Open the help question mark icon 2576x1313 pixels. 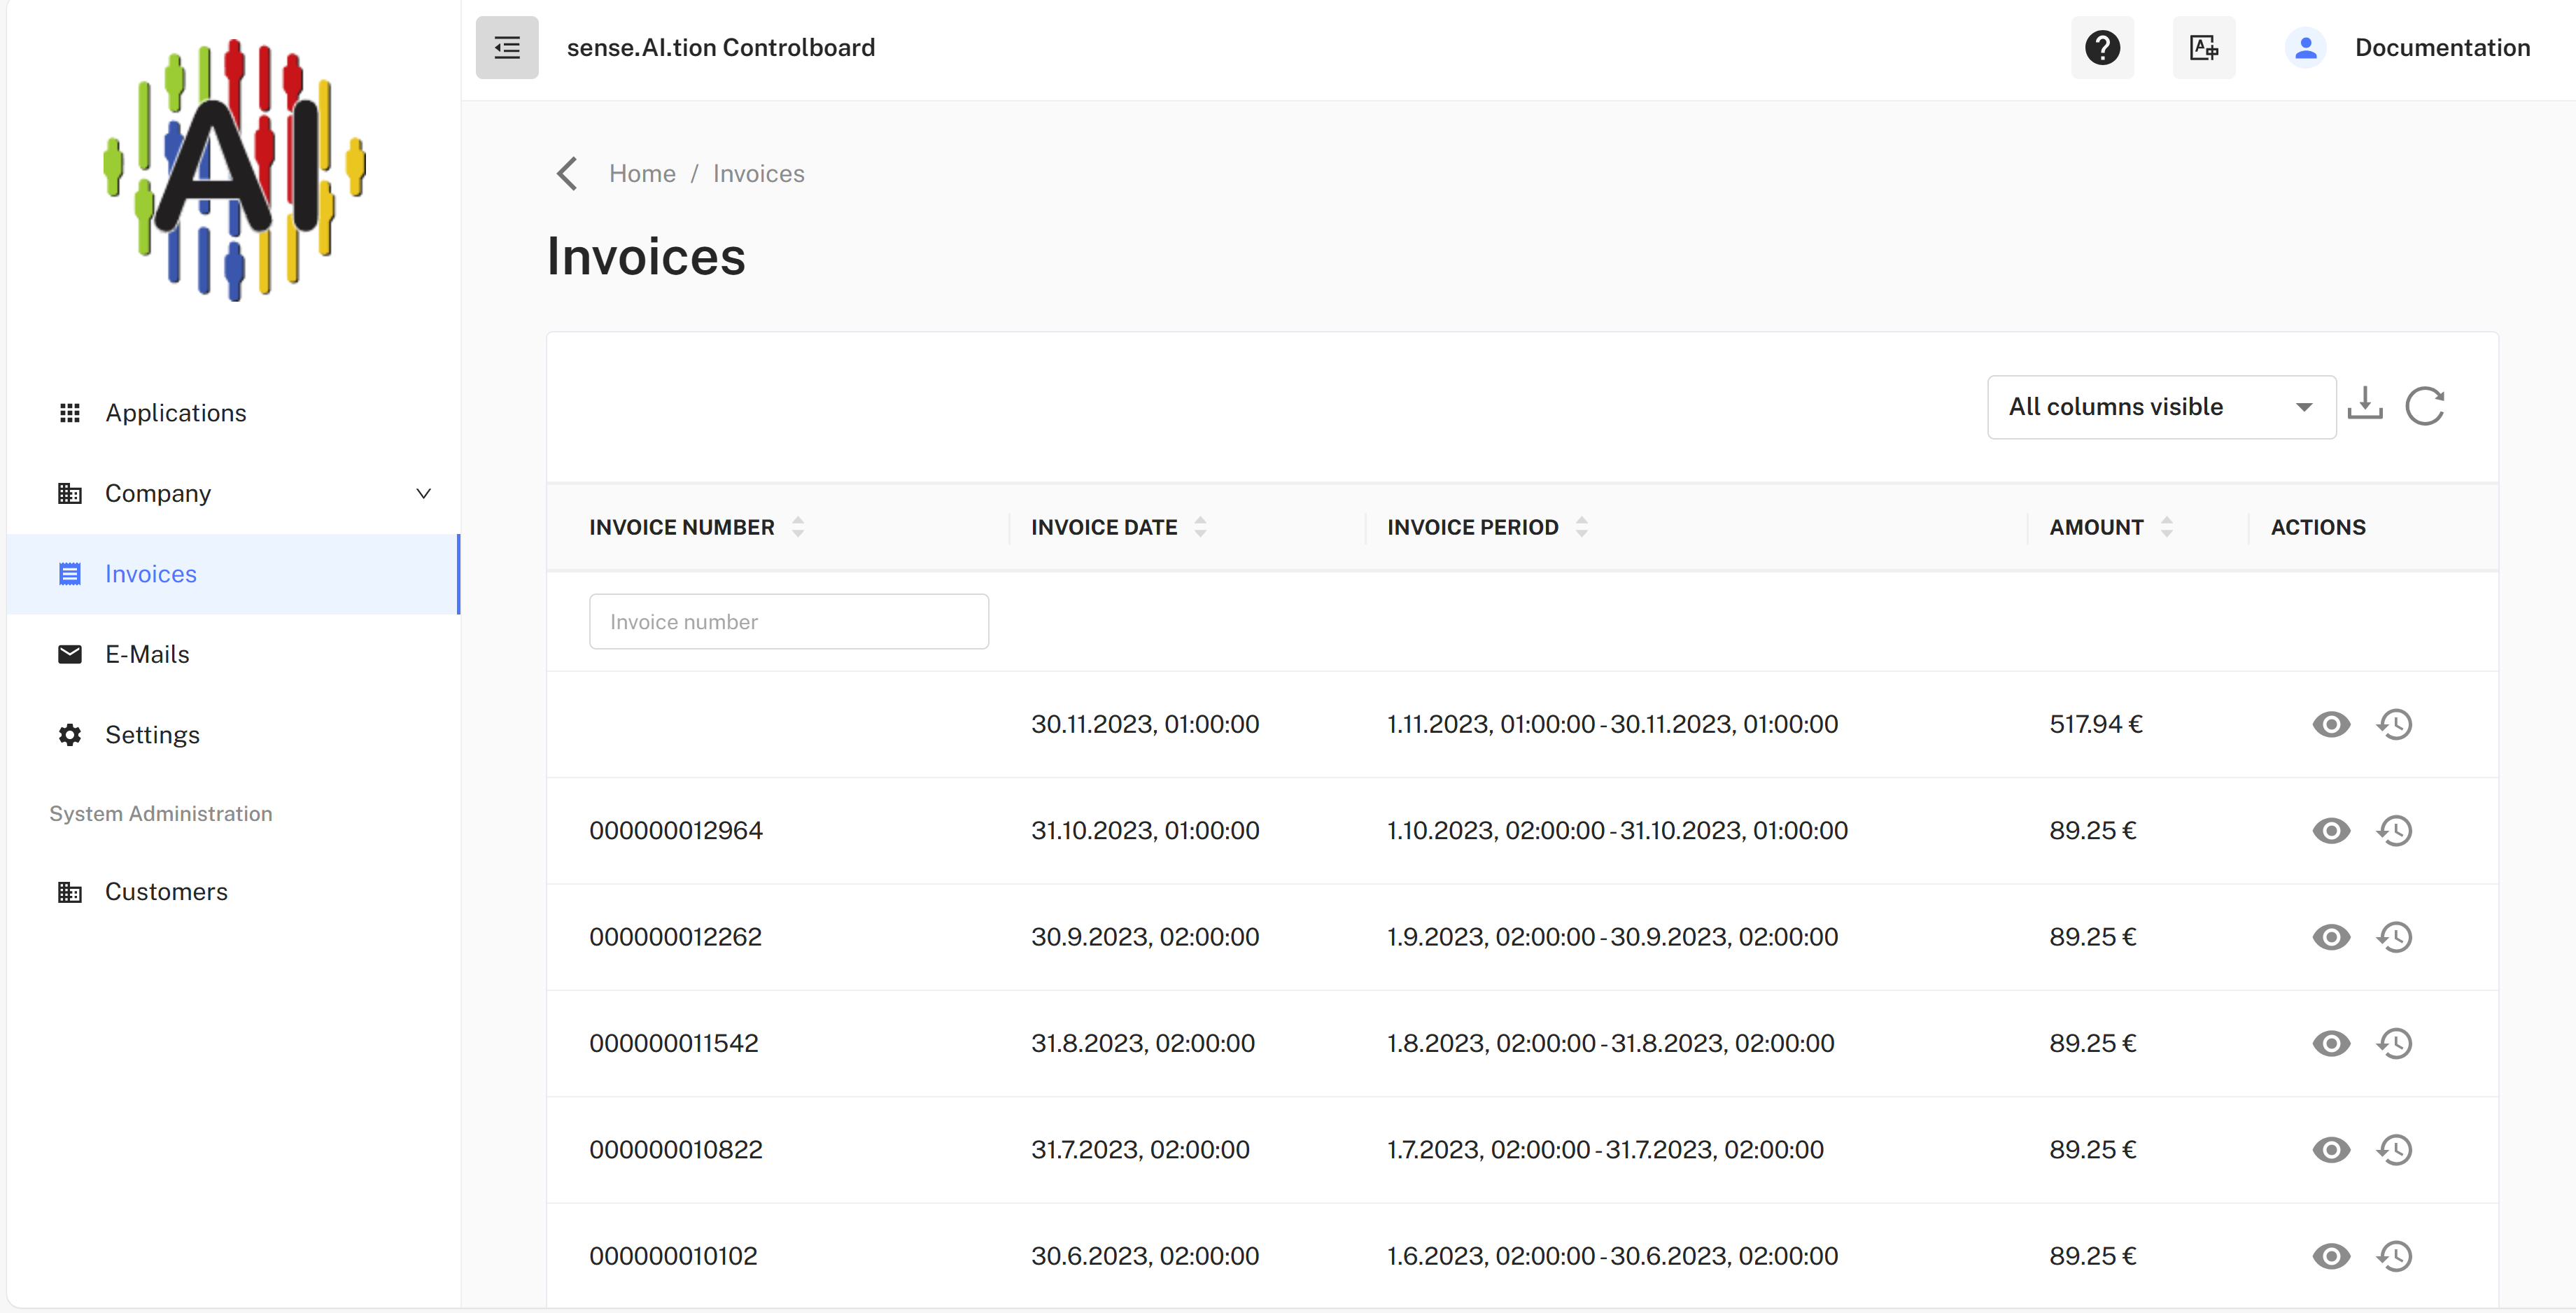coord(2102,47)
